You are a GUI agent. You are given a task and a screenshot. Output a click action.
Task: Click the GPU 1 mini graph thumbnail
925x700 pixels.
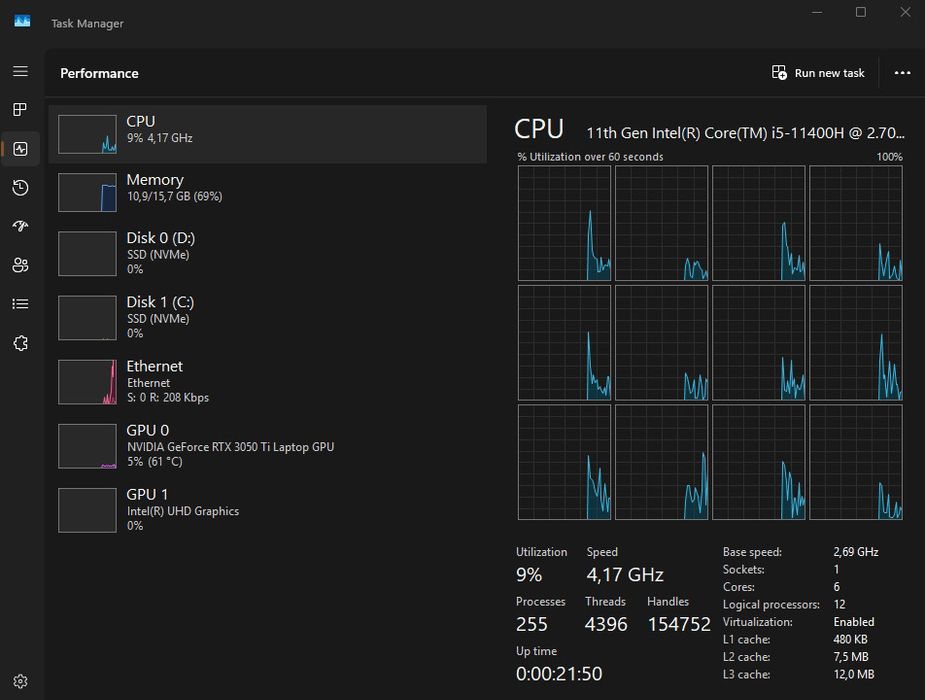coord(87,511)
